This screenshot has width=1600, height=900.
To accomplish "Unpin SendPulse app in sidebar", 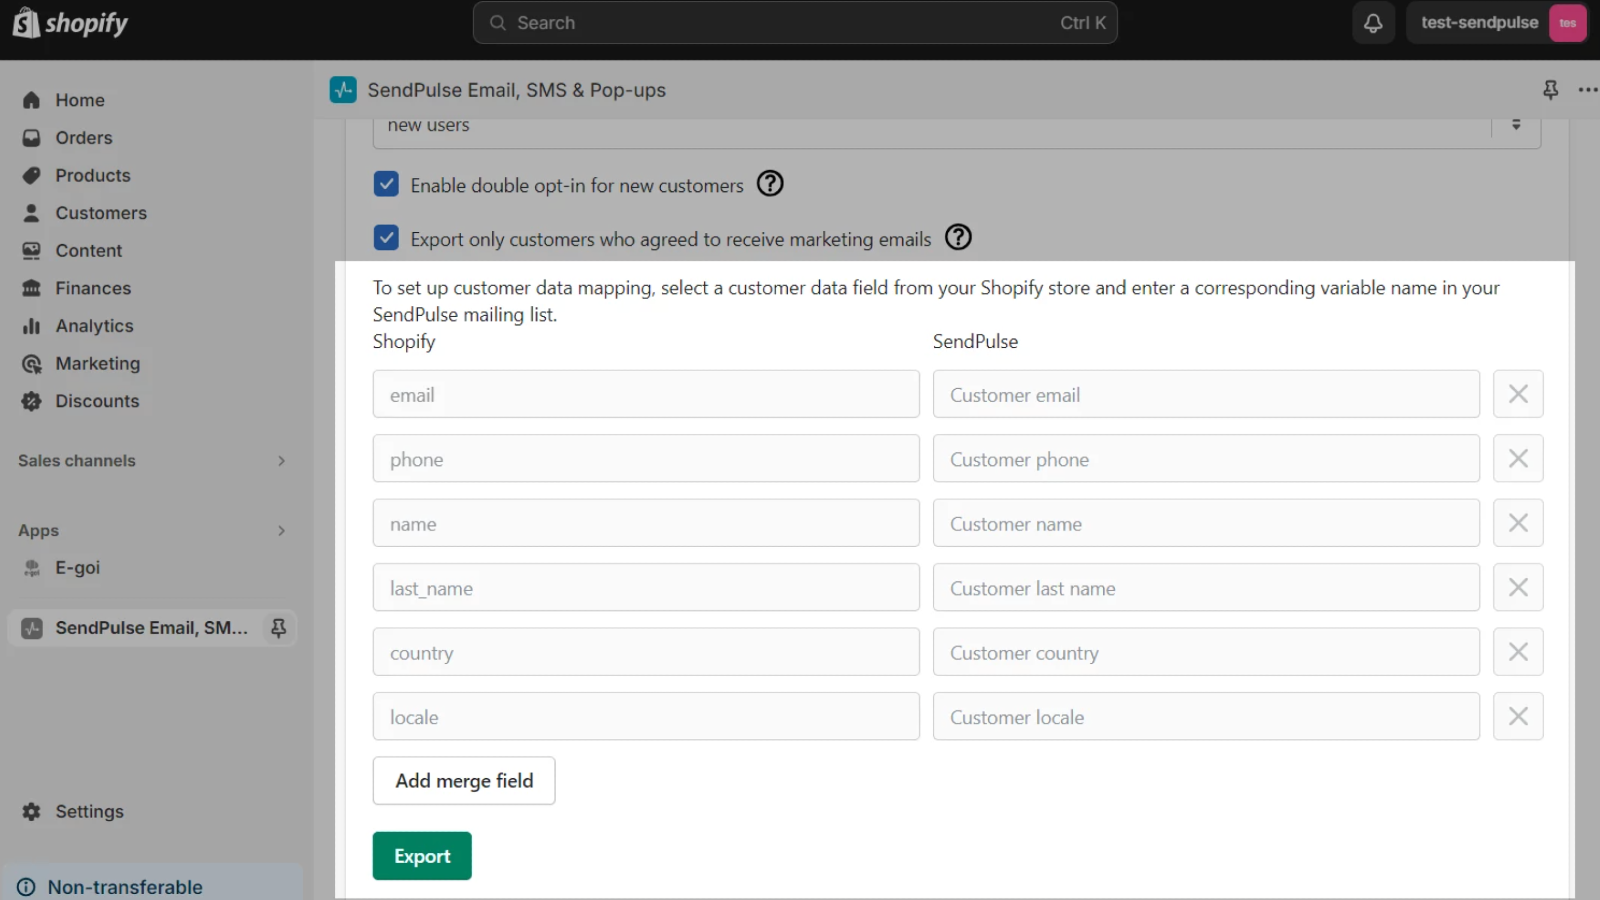I will [279, 628].
